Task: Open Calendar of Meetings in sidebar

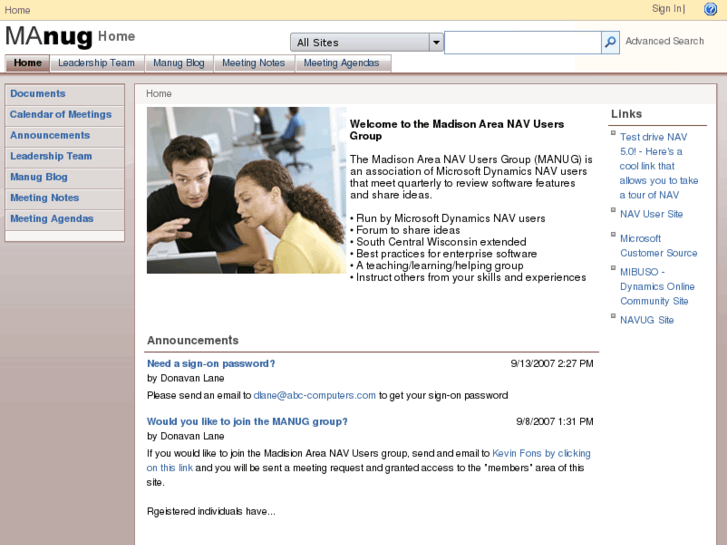Action: (64, 115)
